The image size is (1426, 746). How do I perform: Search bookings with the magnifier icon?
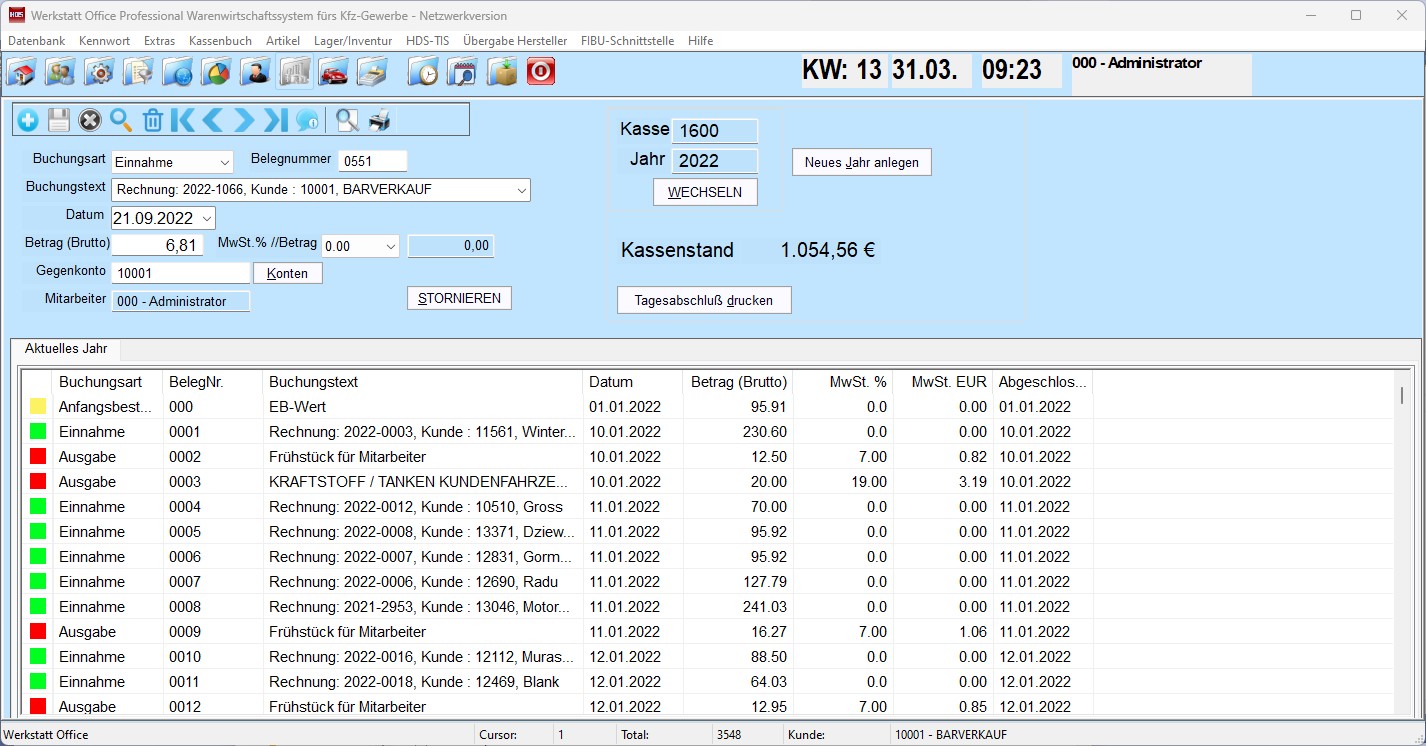click(121, 121)
